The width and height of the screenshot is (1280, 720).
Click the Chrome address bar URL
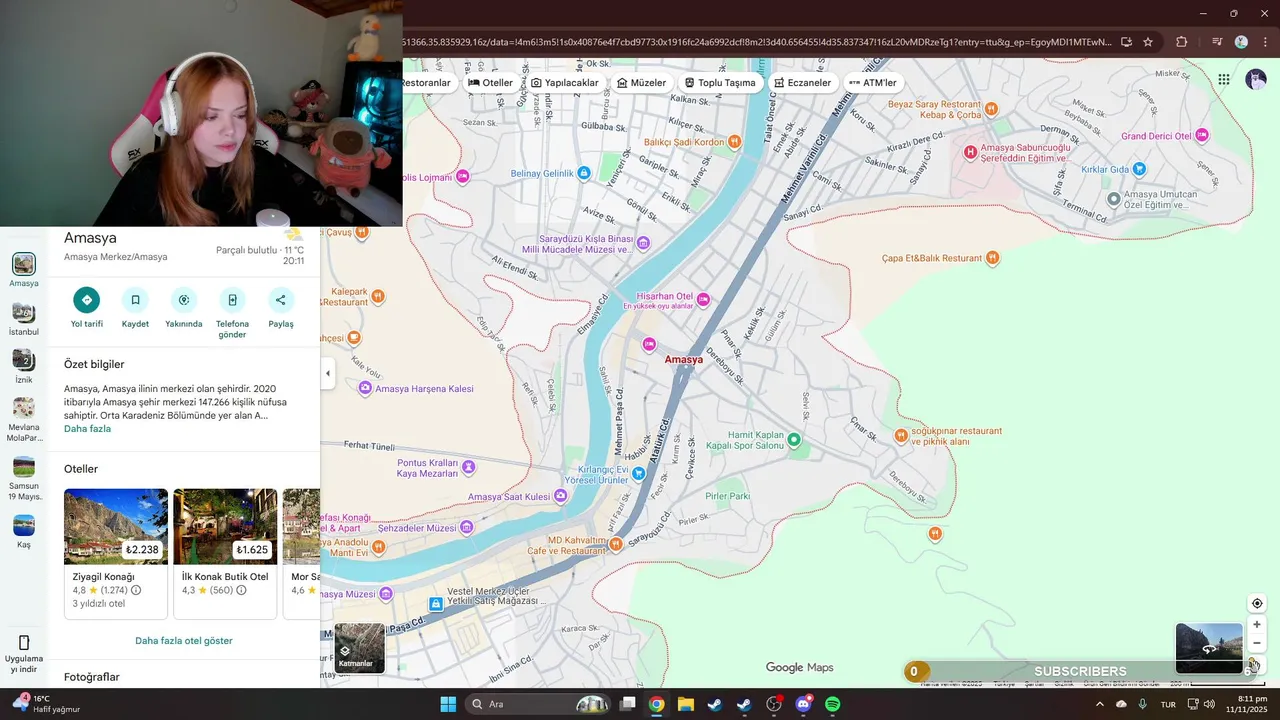[x=757, y=42]
